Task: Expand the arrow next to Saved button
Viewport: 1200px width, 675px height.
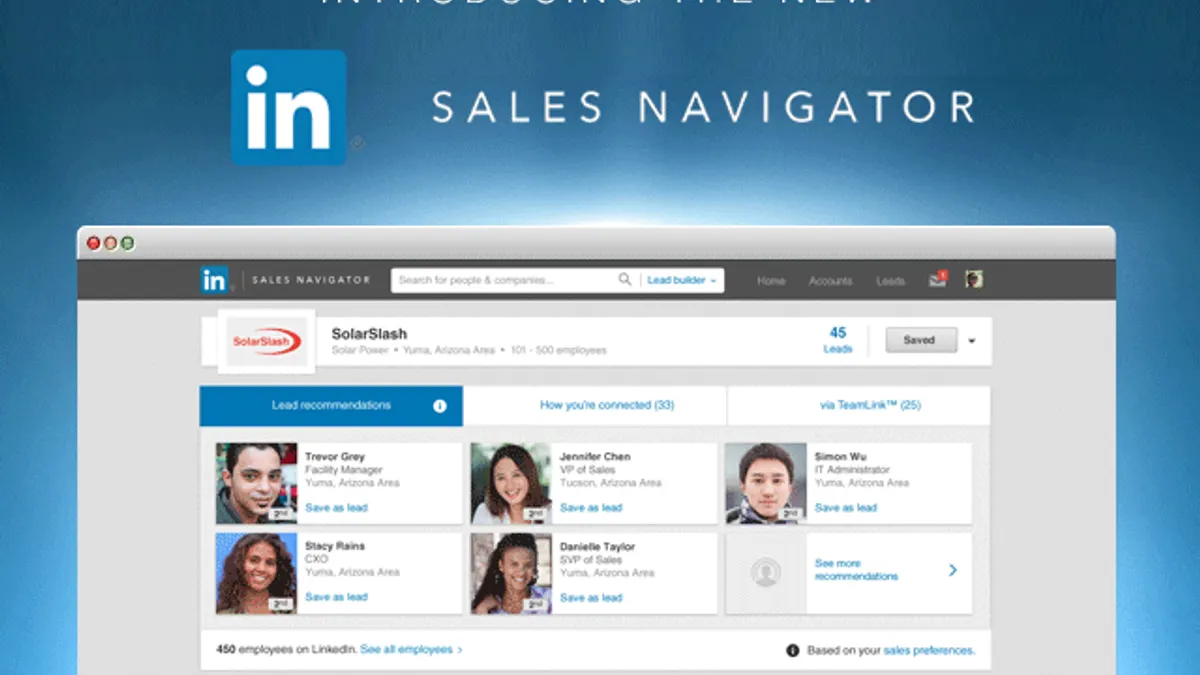Action: pos(971,341)
